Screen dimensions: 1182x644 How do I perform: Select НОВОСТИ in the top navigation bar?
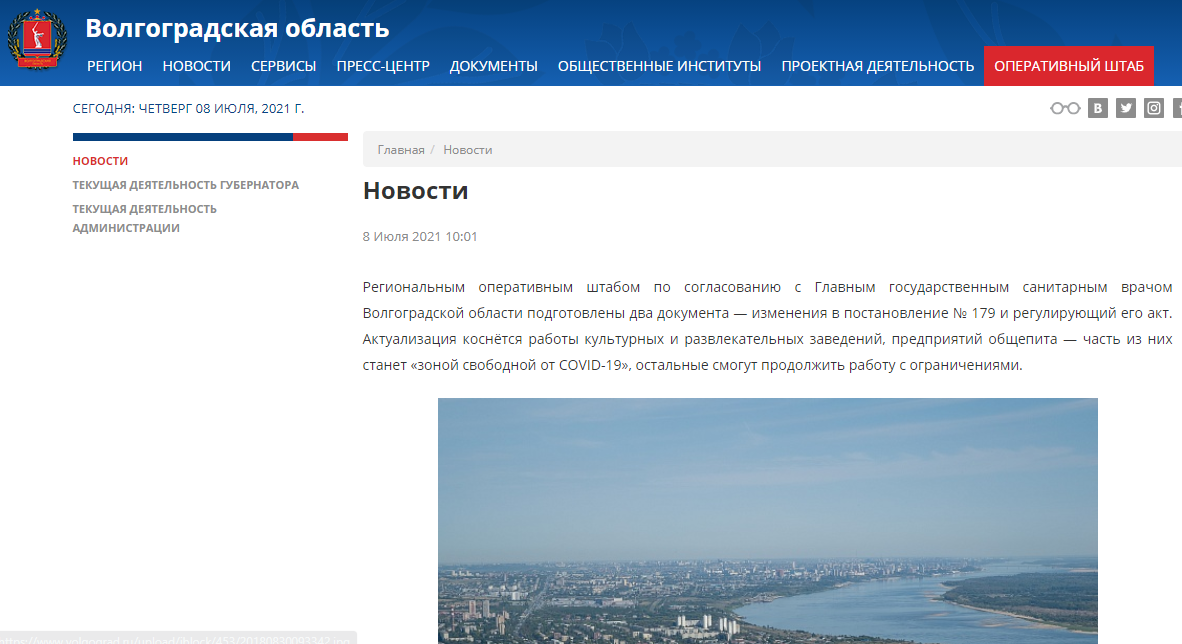(x=196, y=65)
